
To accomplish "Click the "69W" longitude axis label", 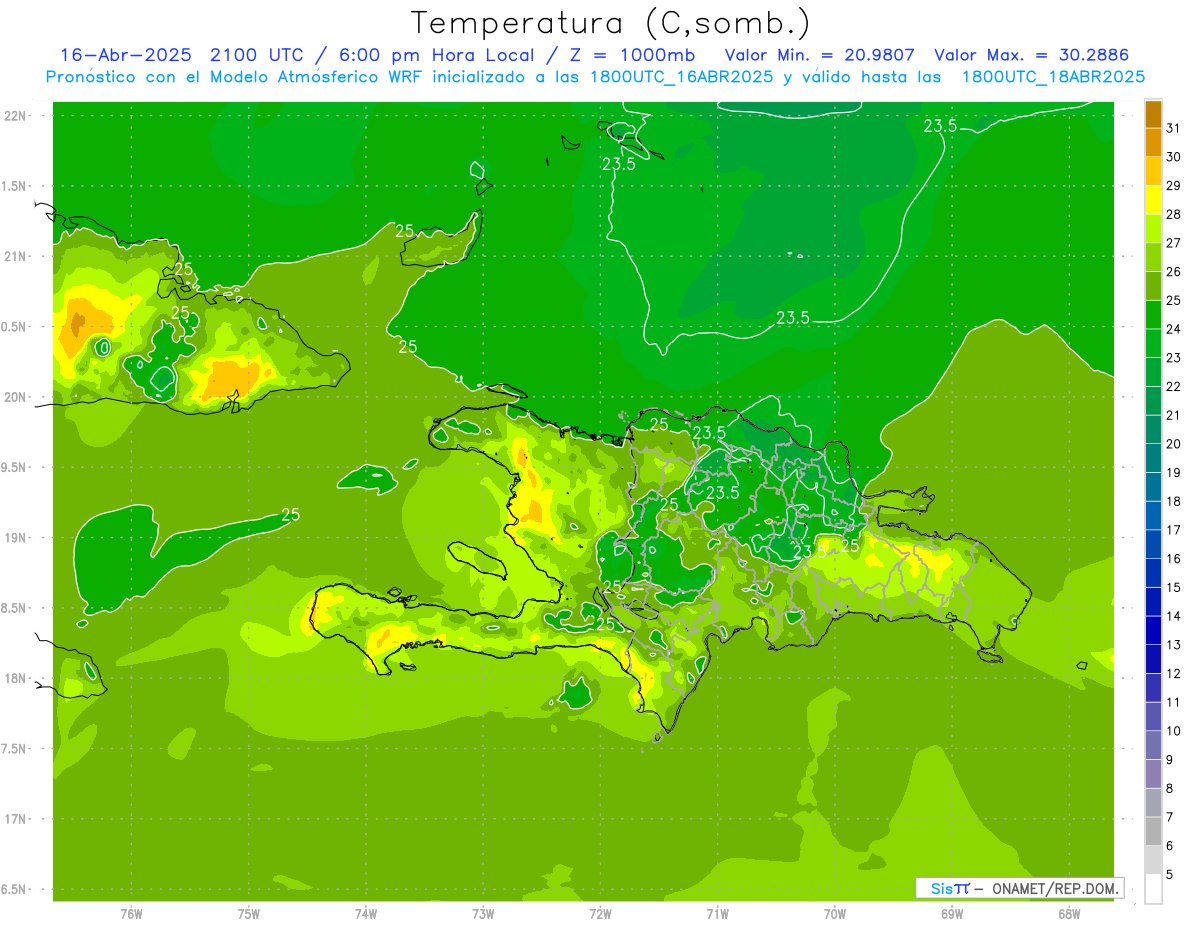I will (x=952, y=913).
